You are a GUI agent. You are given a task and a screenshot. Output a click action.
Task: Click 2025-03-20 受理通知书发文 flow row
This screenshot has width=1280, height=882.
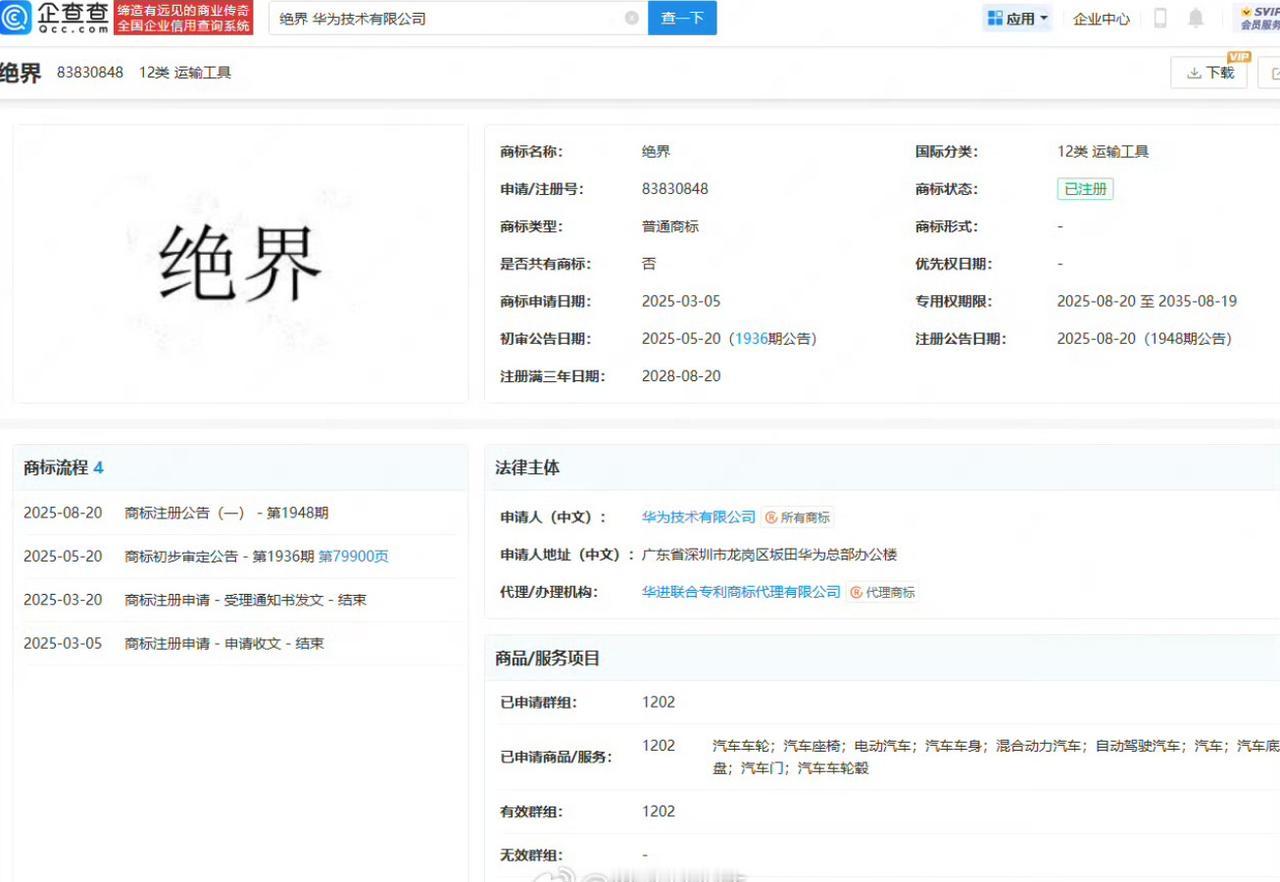[239, 600]
